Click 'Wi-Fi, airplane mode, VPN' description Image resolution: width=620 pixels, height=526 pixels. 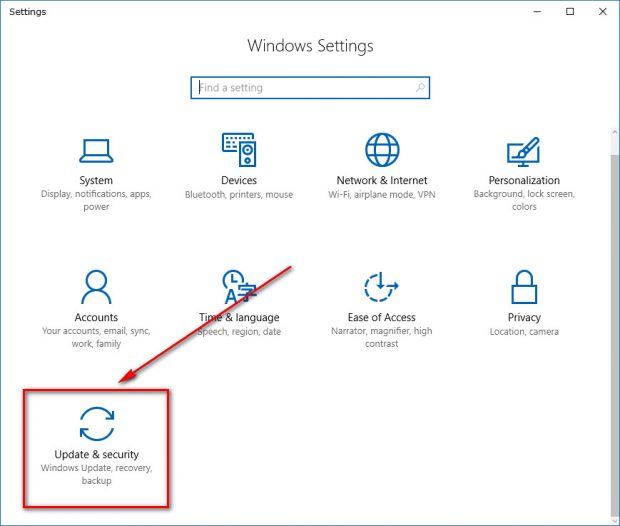(382, 195)
